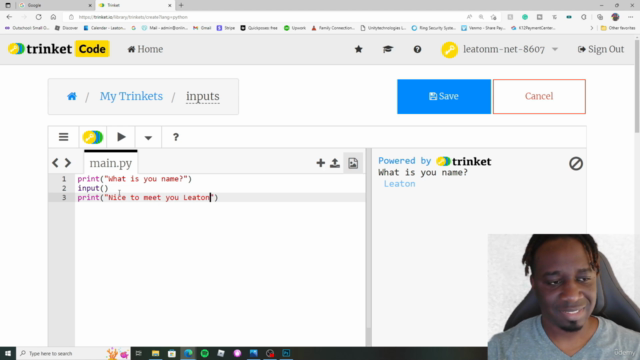The height and width of the screenshot is (360, 640).
Task: Open Microsoft Edge from the taskbar
Action: [188, 353]
